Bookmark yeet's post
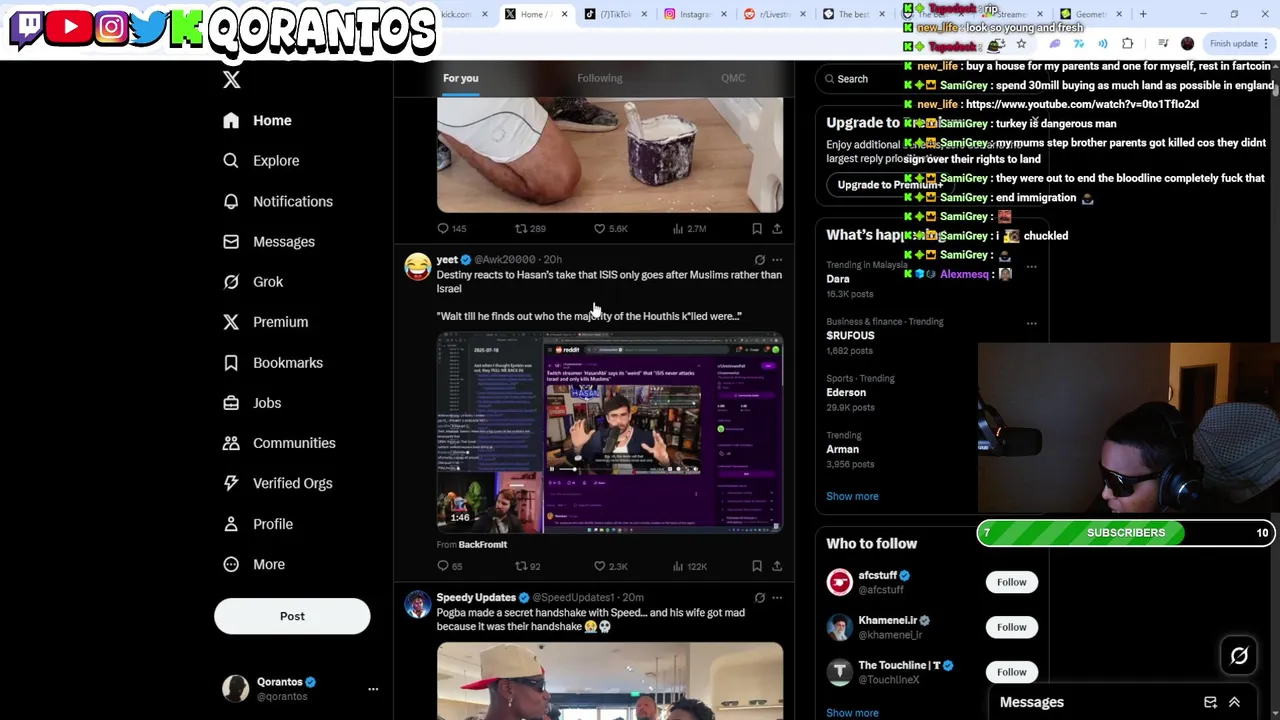The width and height of the screenshot is (1280, 720). (757, 566)
